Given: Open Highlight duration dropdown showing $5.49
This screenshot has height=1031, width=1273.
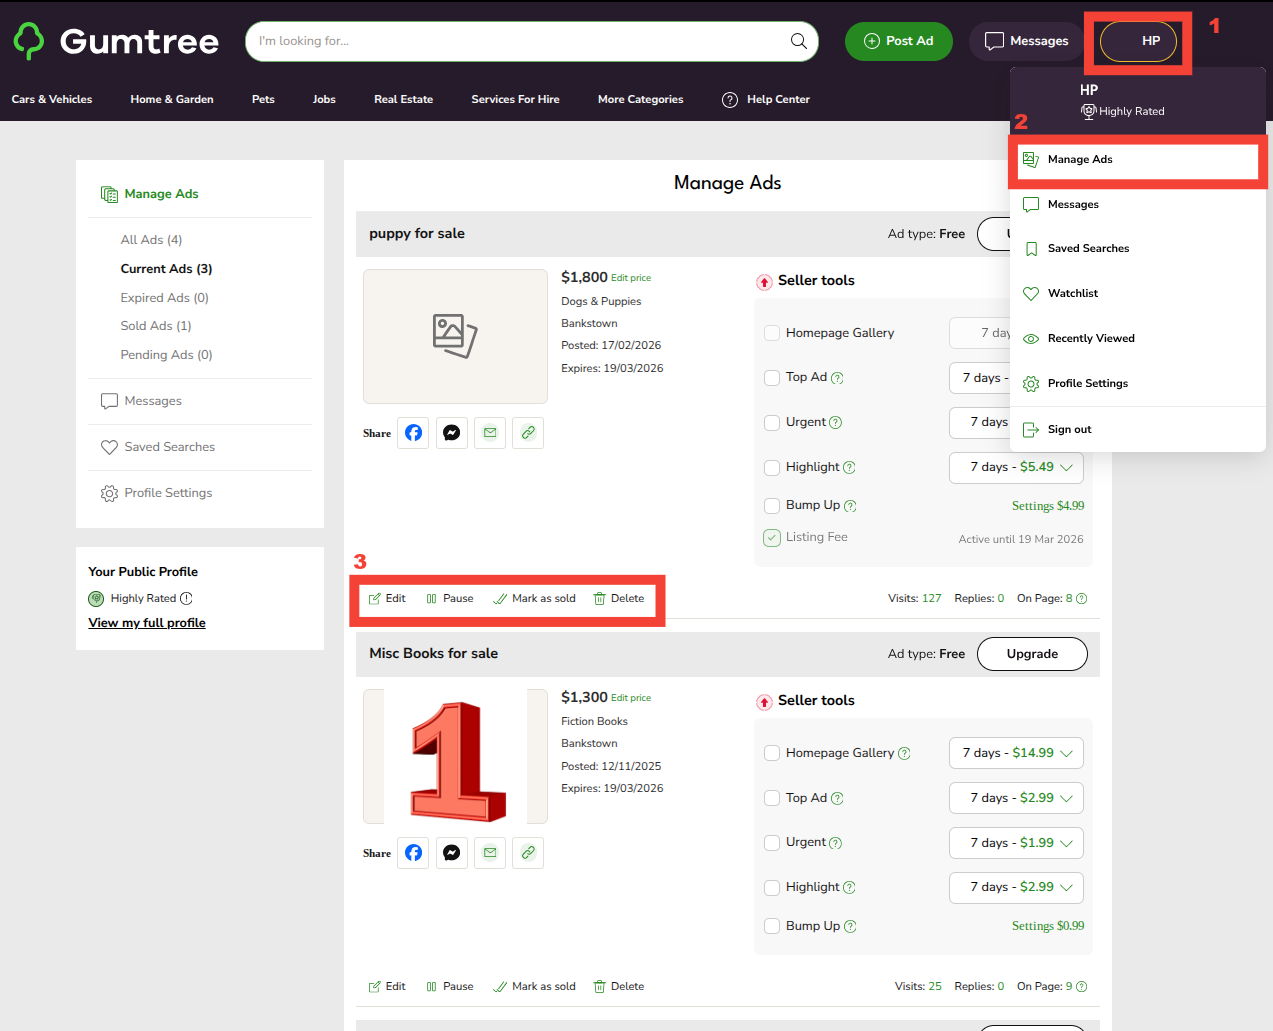Looking at the screenshot, I should 1016,467.
